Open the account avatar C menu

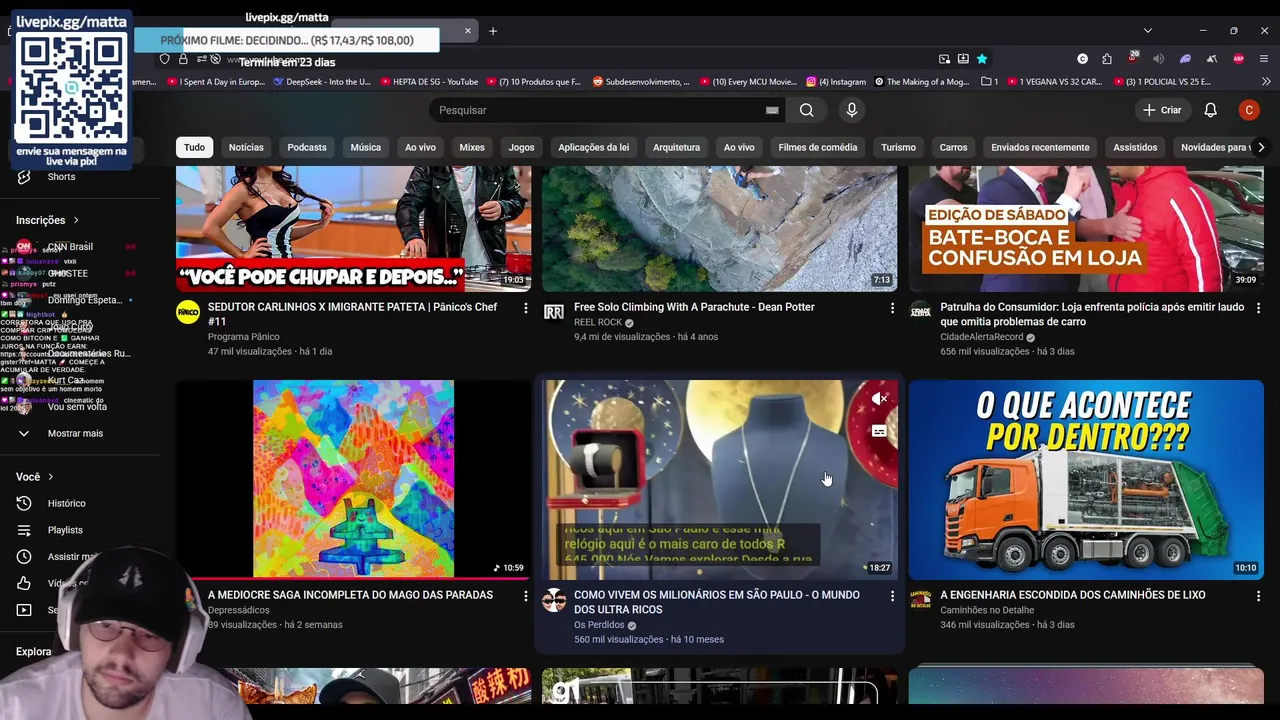1248,110
